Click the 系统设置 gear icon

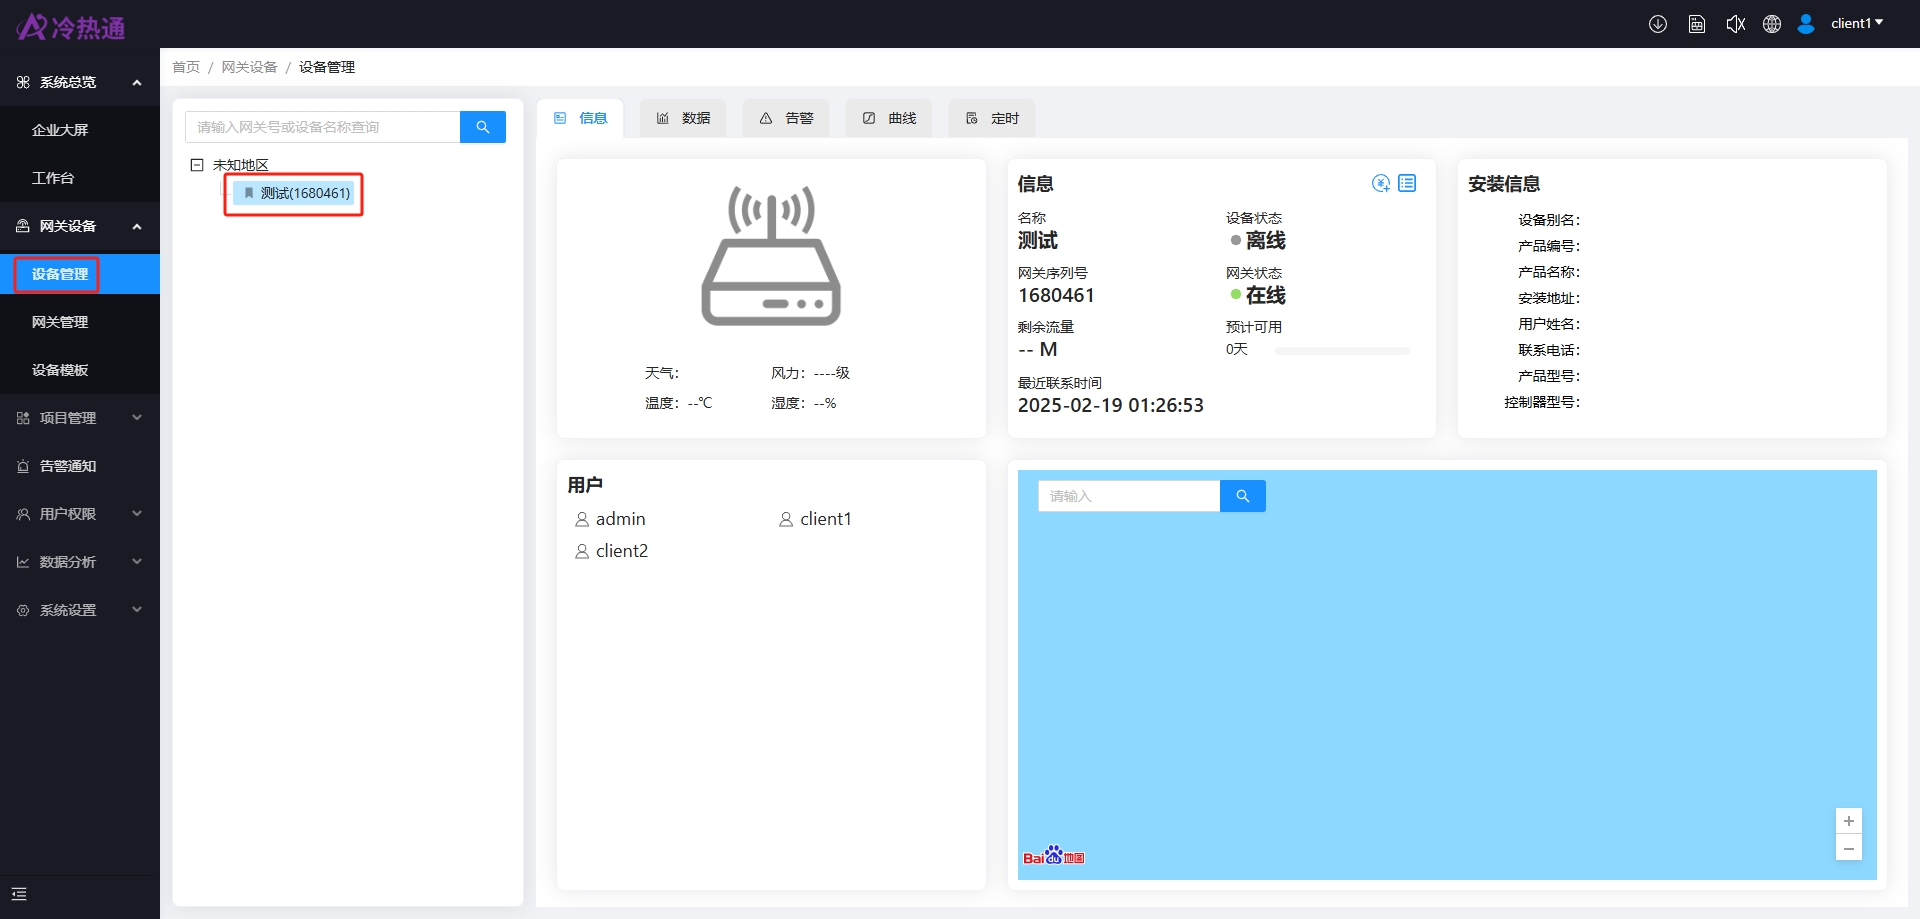pyautogui.click(x=23, y=610)
